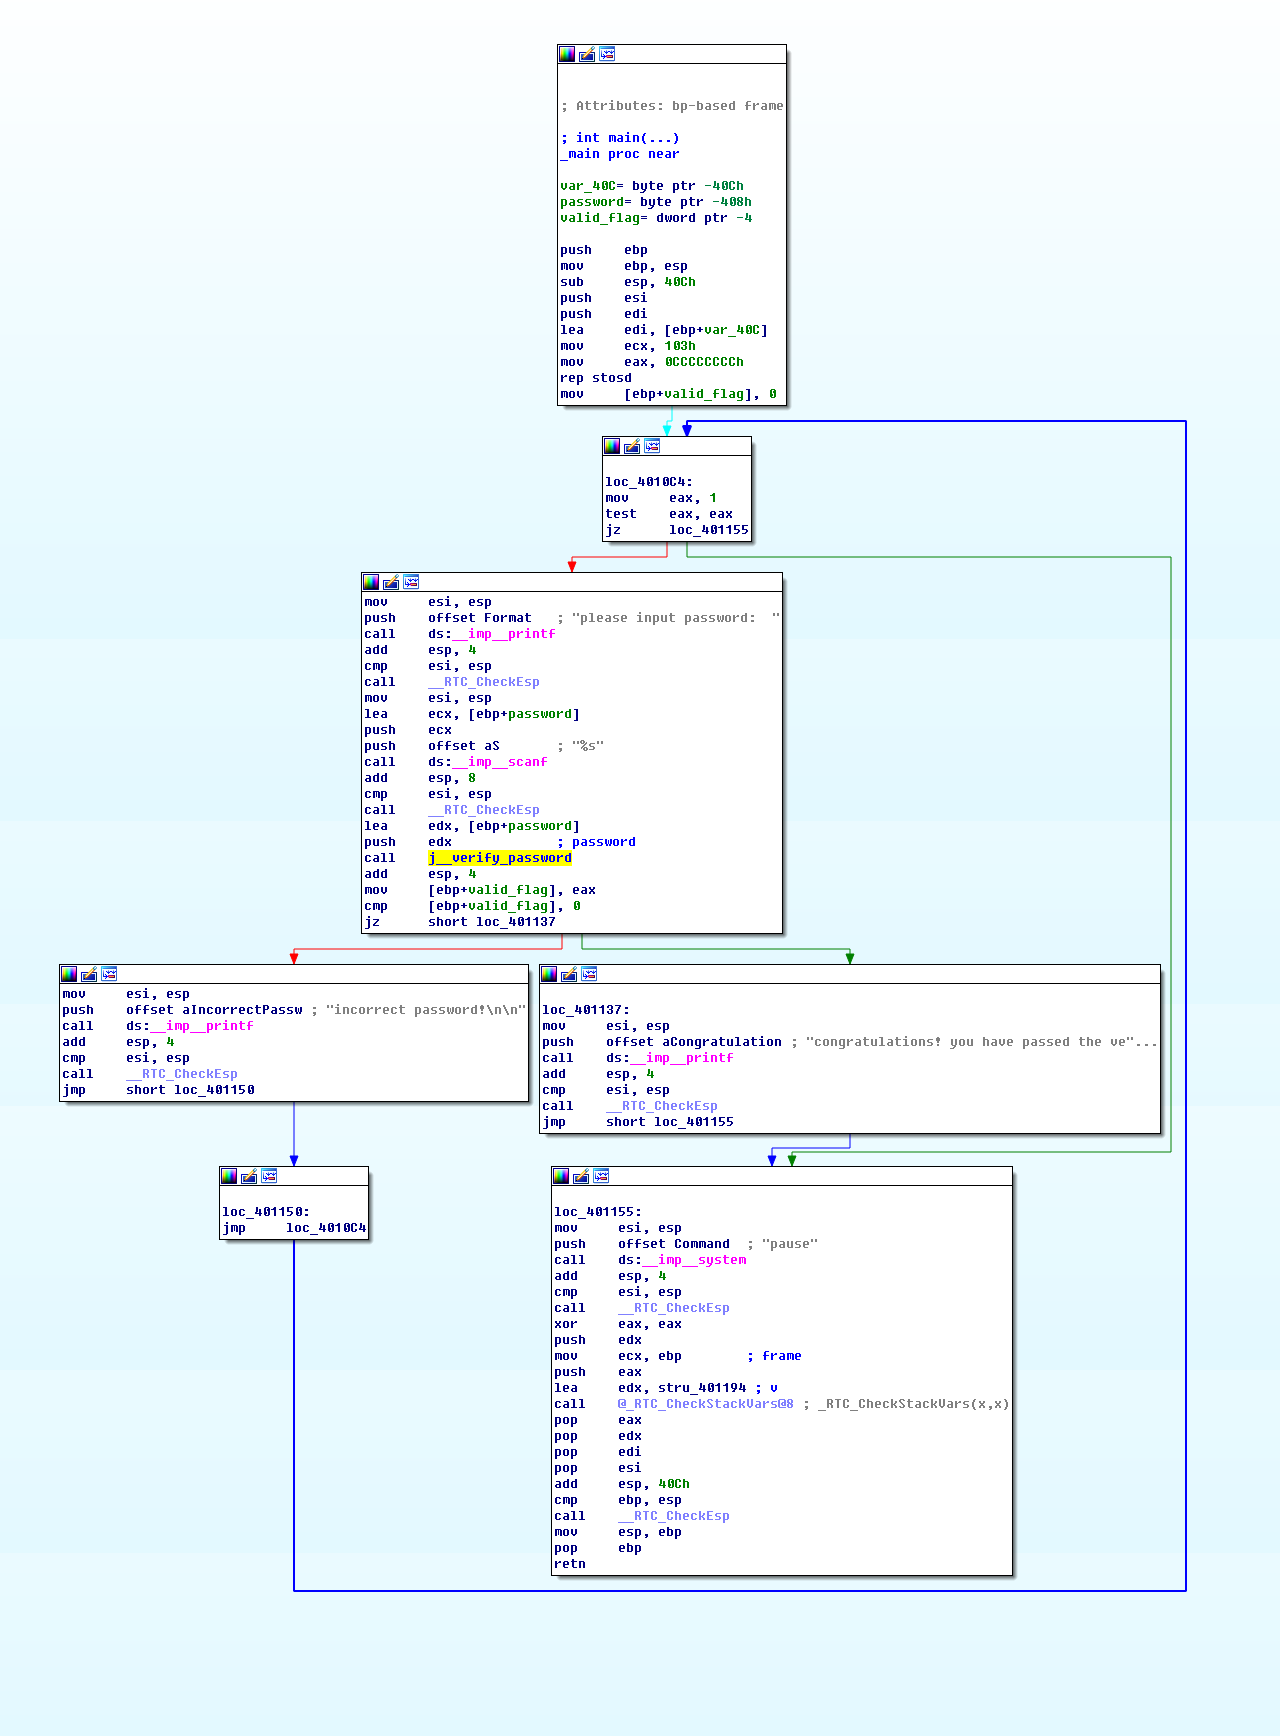The width and height of the screenshot is (1280, 1736).
Task: Click jmp target loc_4010C4
Action: tap(326, 1228)
